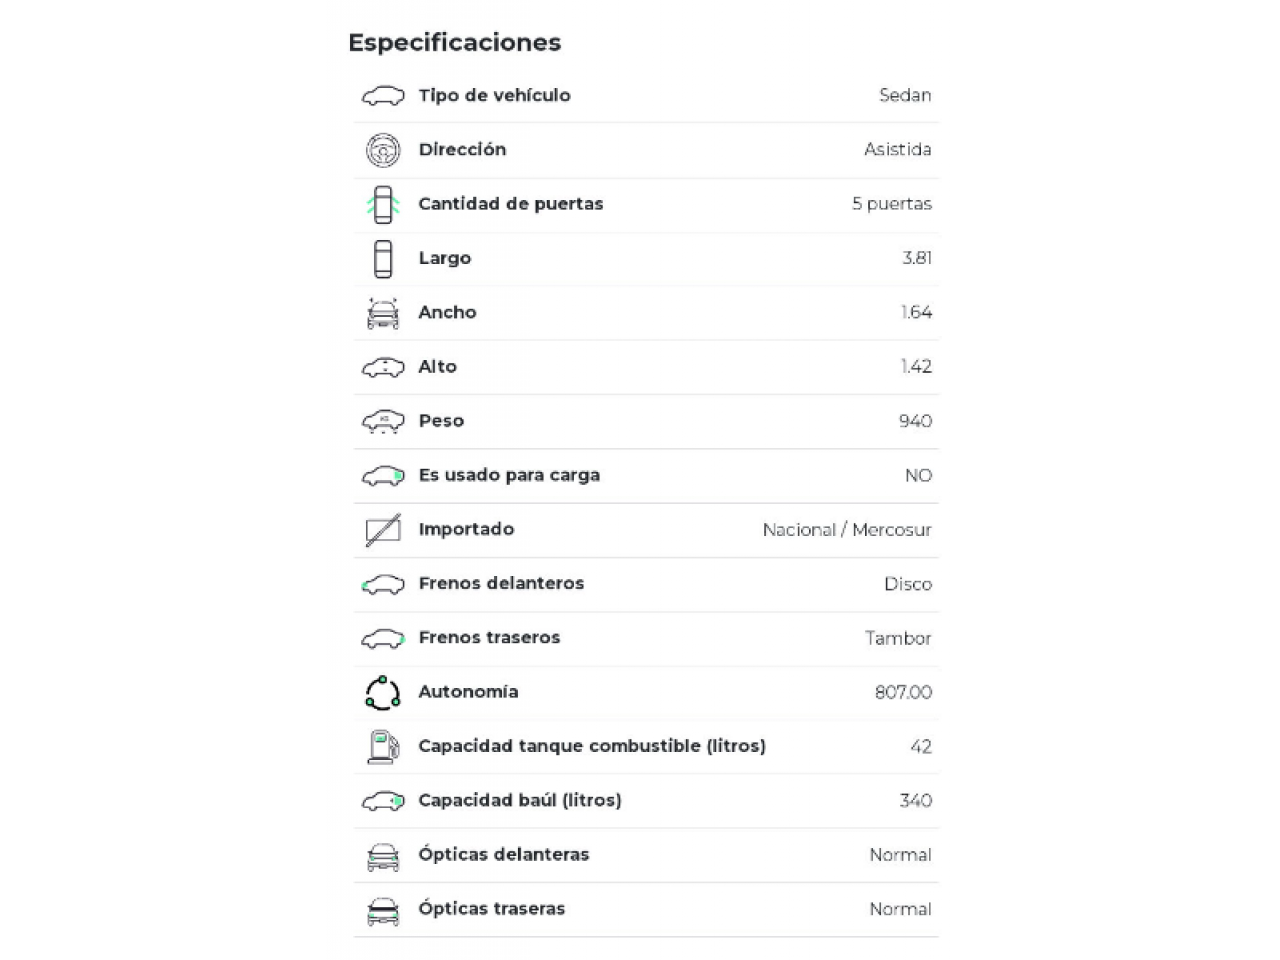Image resolution: width=1280 pixels, height=960 pixels.
Task: Click the 5 puertas value
Action: point(891,204)
